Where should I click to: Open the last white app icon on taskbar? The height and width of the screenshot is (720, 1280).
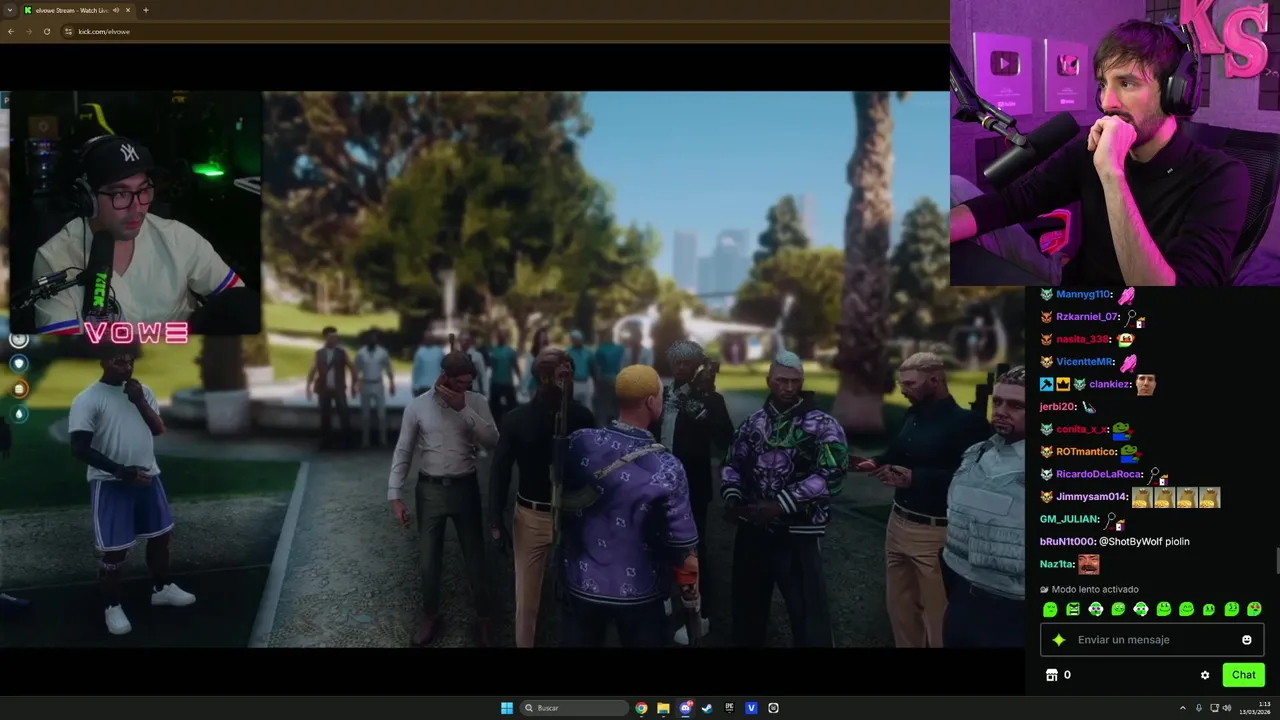pos(773,708)
